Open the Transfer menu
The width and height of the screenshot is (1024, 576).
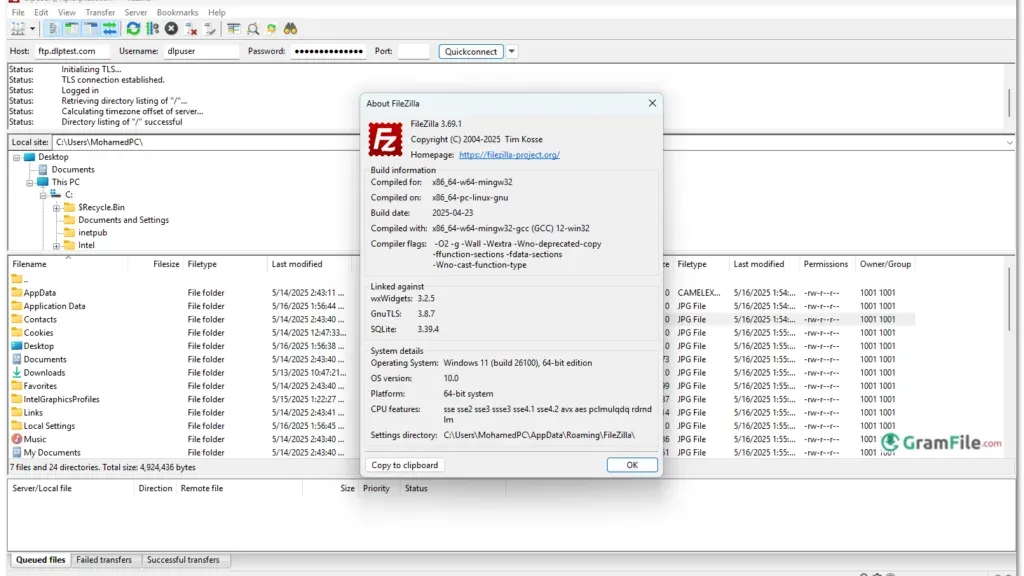(x=100, y=12)
